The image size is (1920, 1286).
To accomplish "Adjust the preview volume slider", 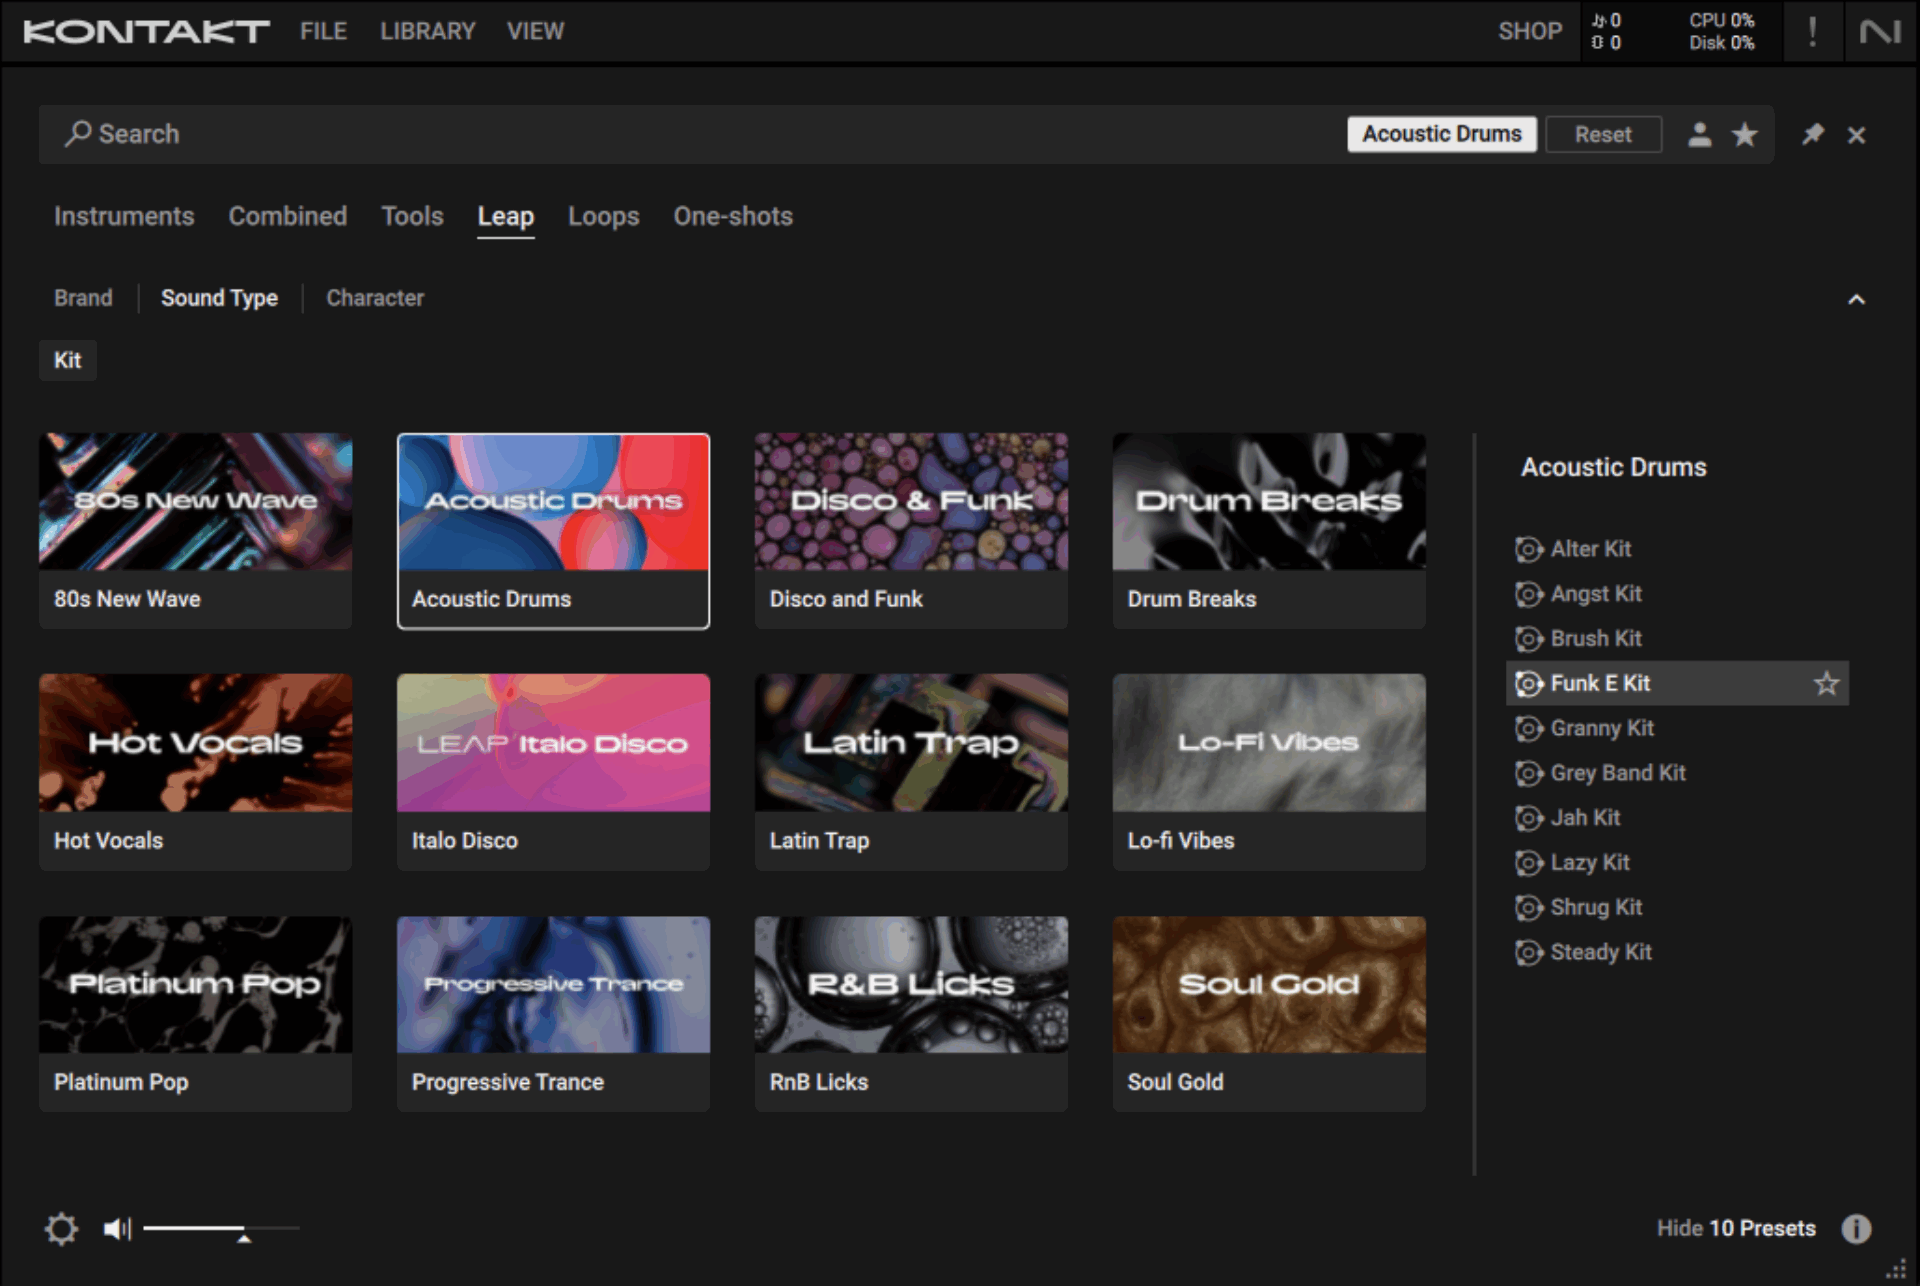I will (243, 1230).
